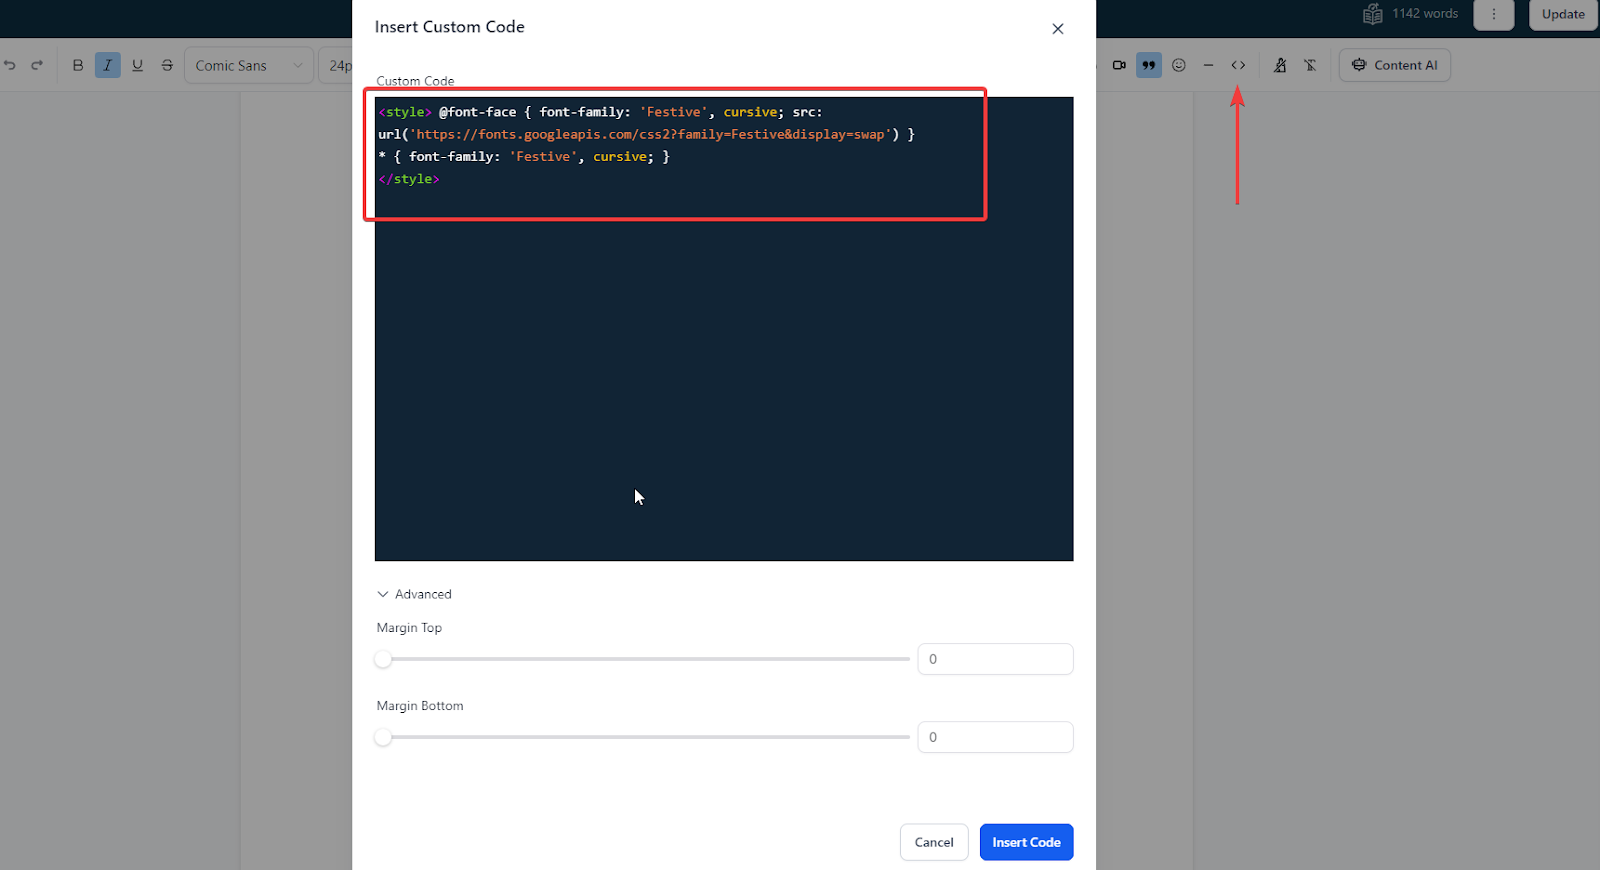Open the three-dot options menu
Viewport: 1600px width, 870px height.
(x=1494, y=14)
